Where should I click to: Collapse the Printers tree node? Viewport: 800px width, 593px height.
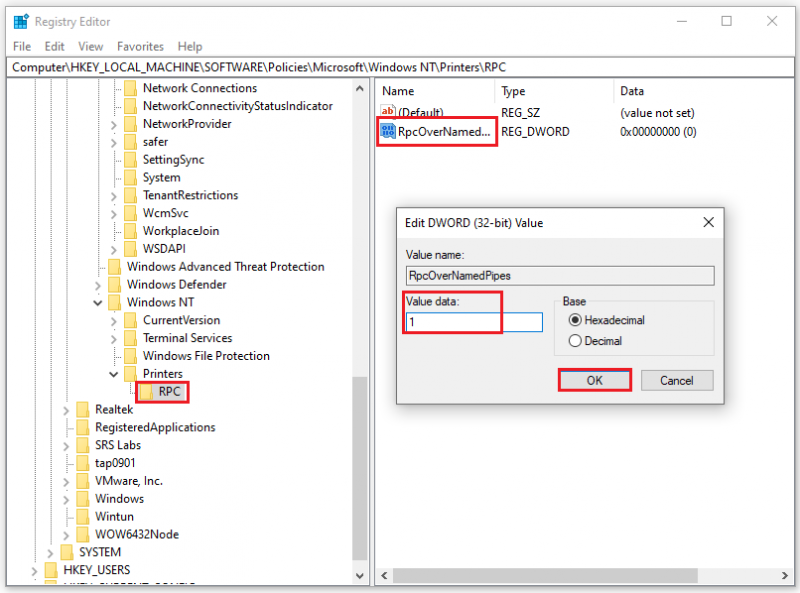(x=113, y=375)
